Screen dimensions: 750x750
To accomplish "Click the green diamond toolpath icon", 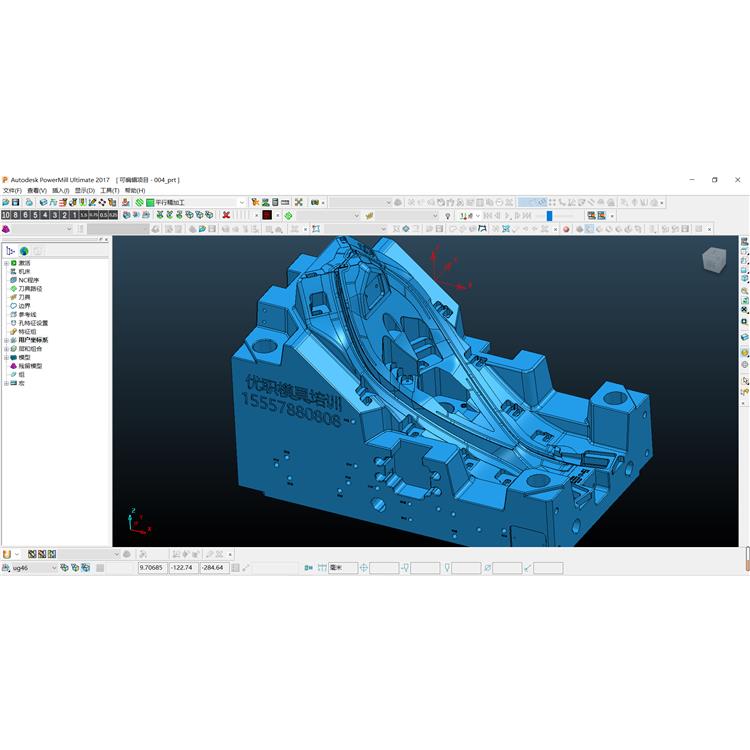I will [x=288, y=216].
